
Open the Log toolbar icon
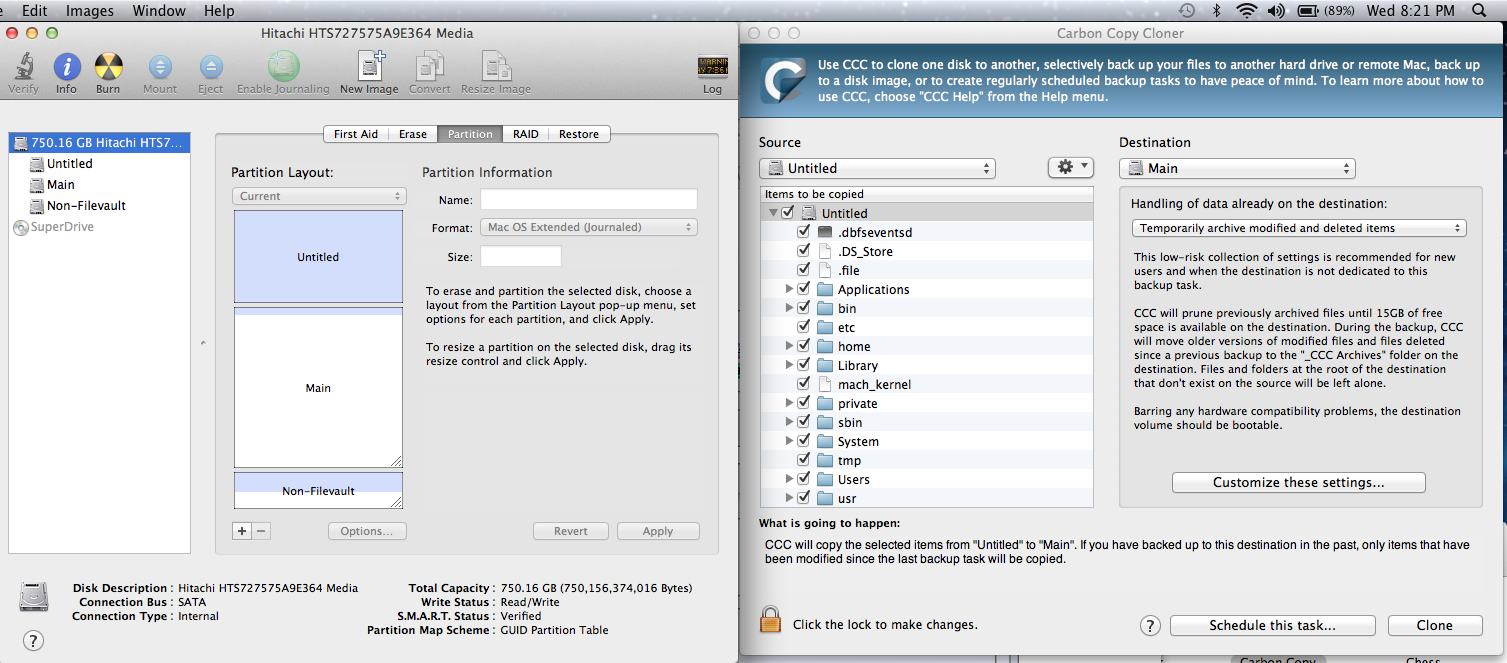click(x=712, y=67)
